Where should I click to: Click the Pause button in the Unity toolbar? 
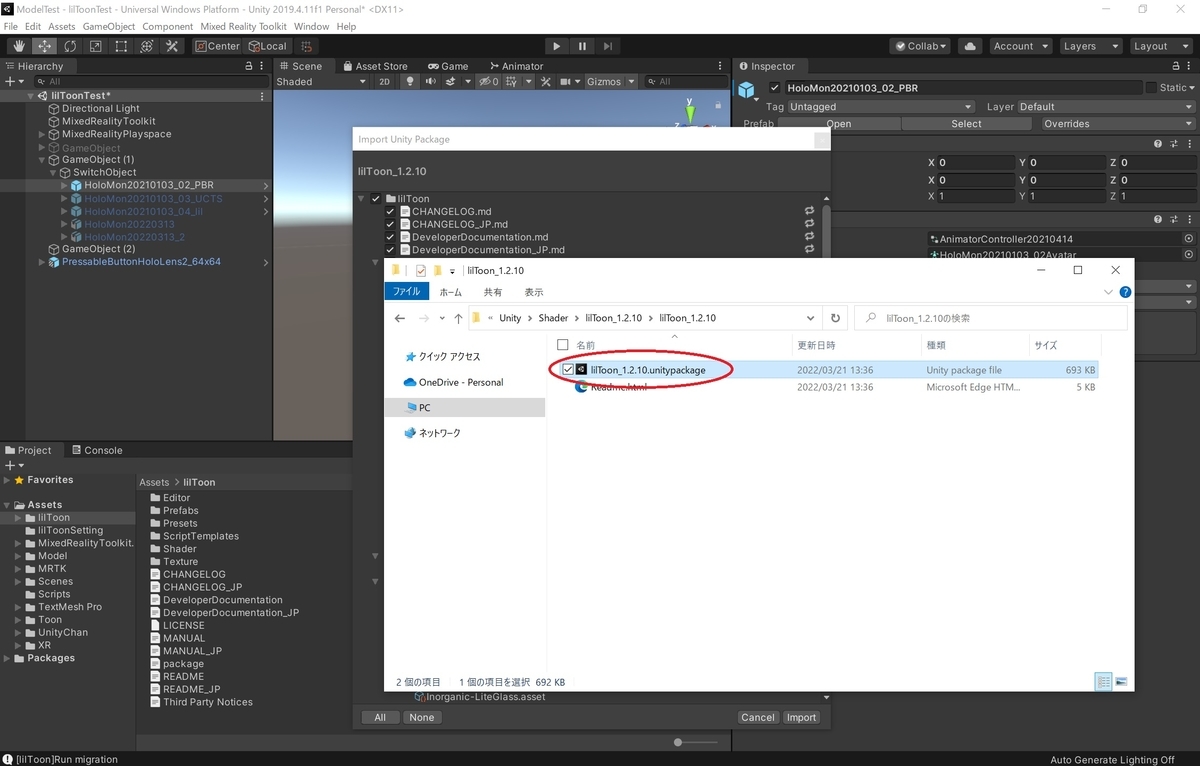(x=582, y=46)
